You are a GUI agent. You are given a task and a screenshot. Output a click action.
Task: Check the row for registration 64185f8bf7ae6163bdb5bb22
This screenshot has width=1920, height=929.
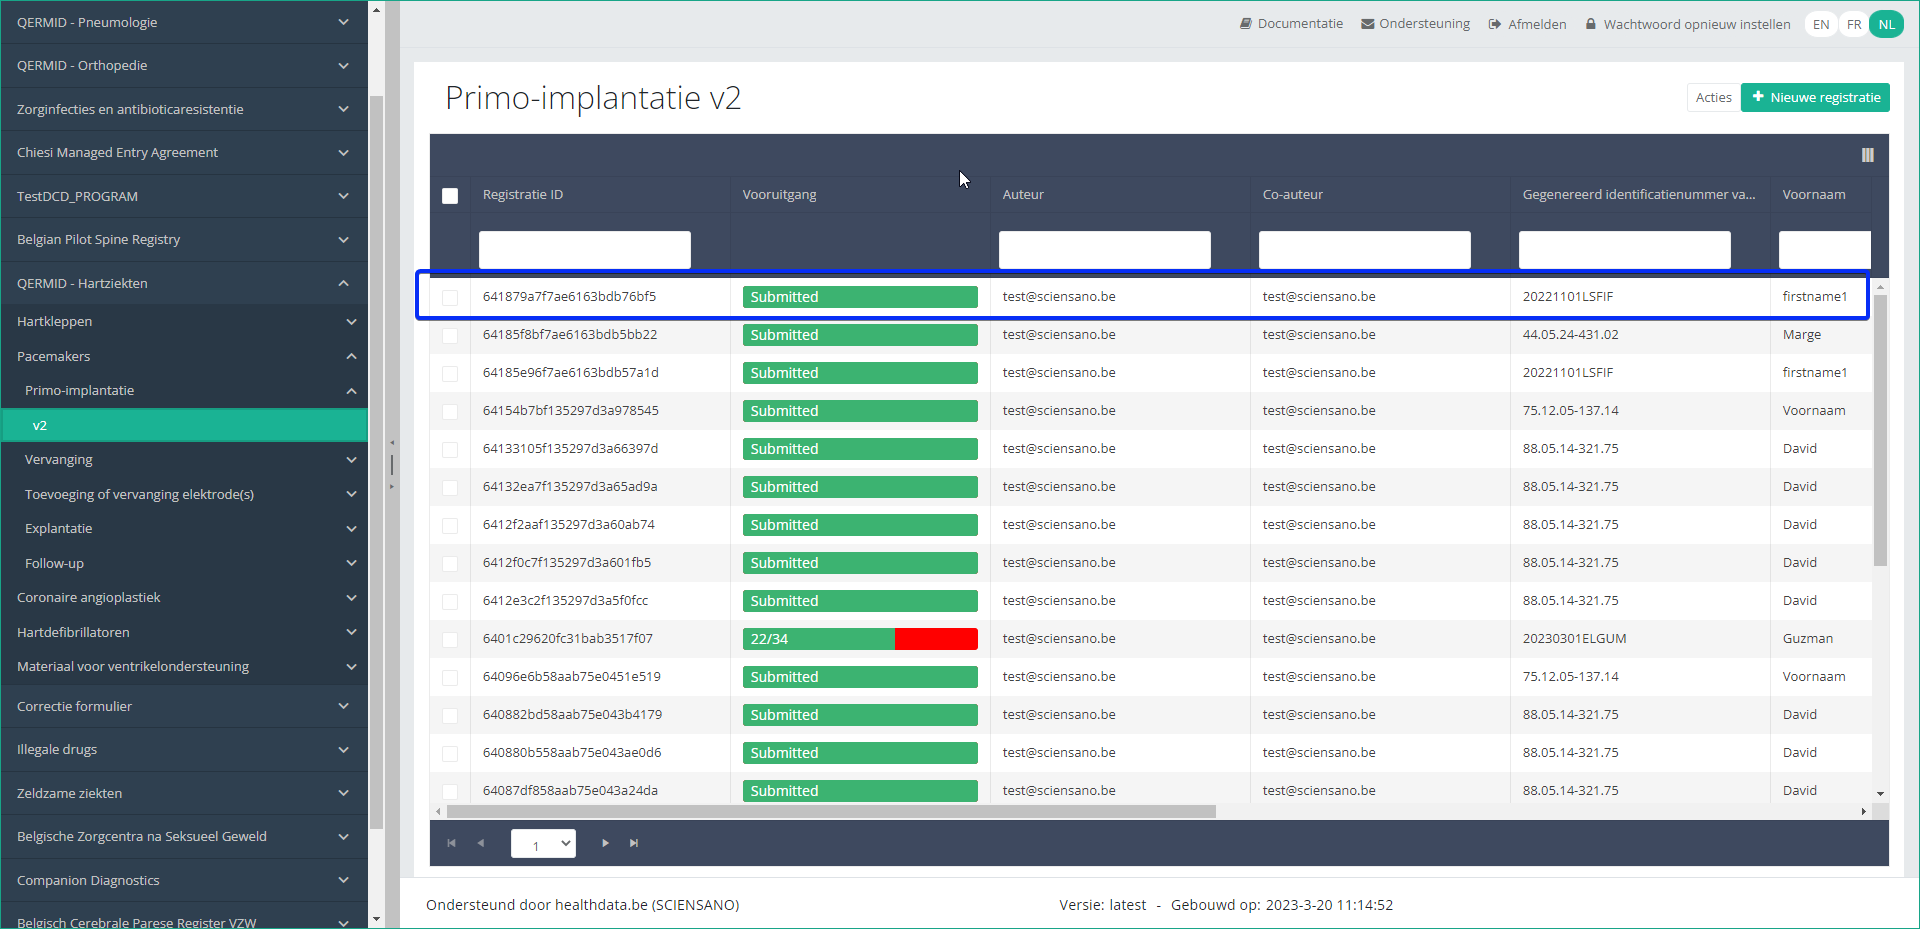click(450, 336)
